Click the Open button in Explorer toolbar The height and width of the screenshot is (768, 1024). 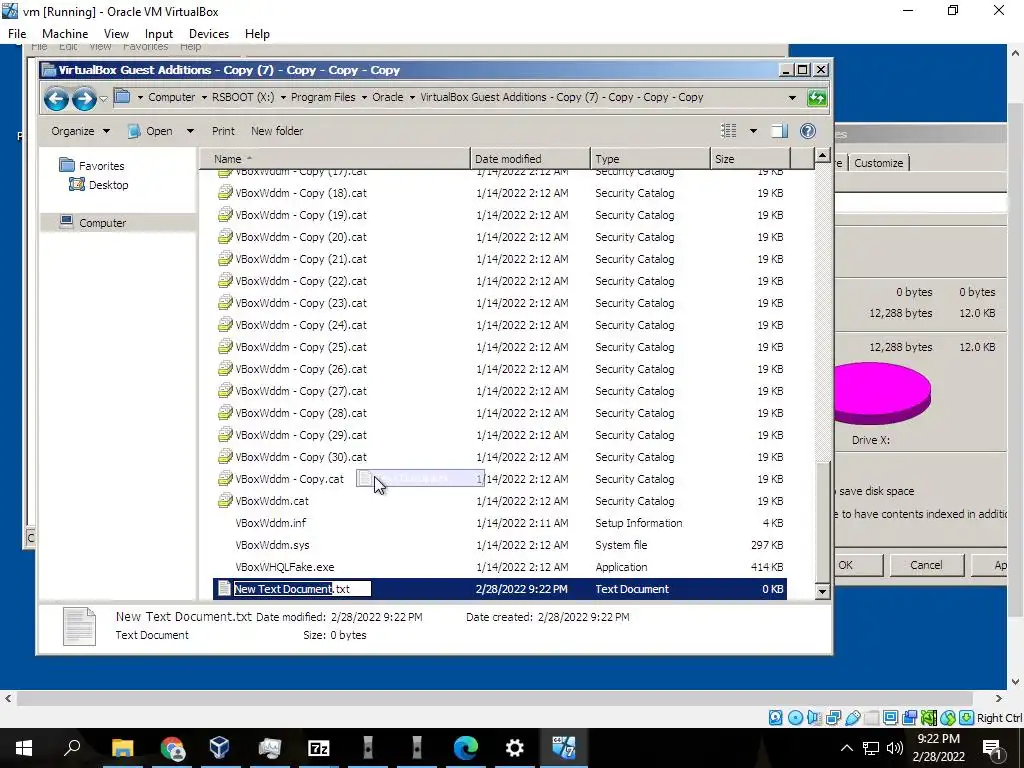(151, 131)
